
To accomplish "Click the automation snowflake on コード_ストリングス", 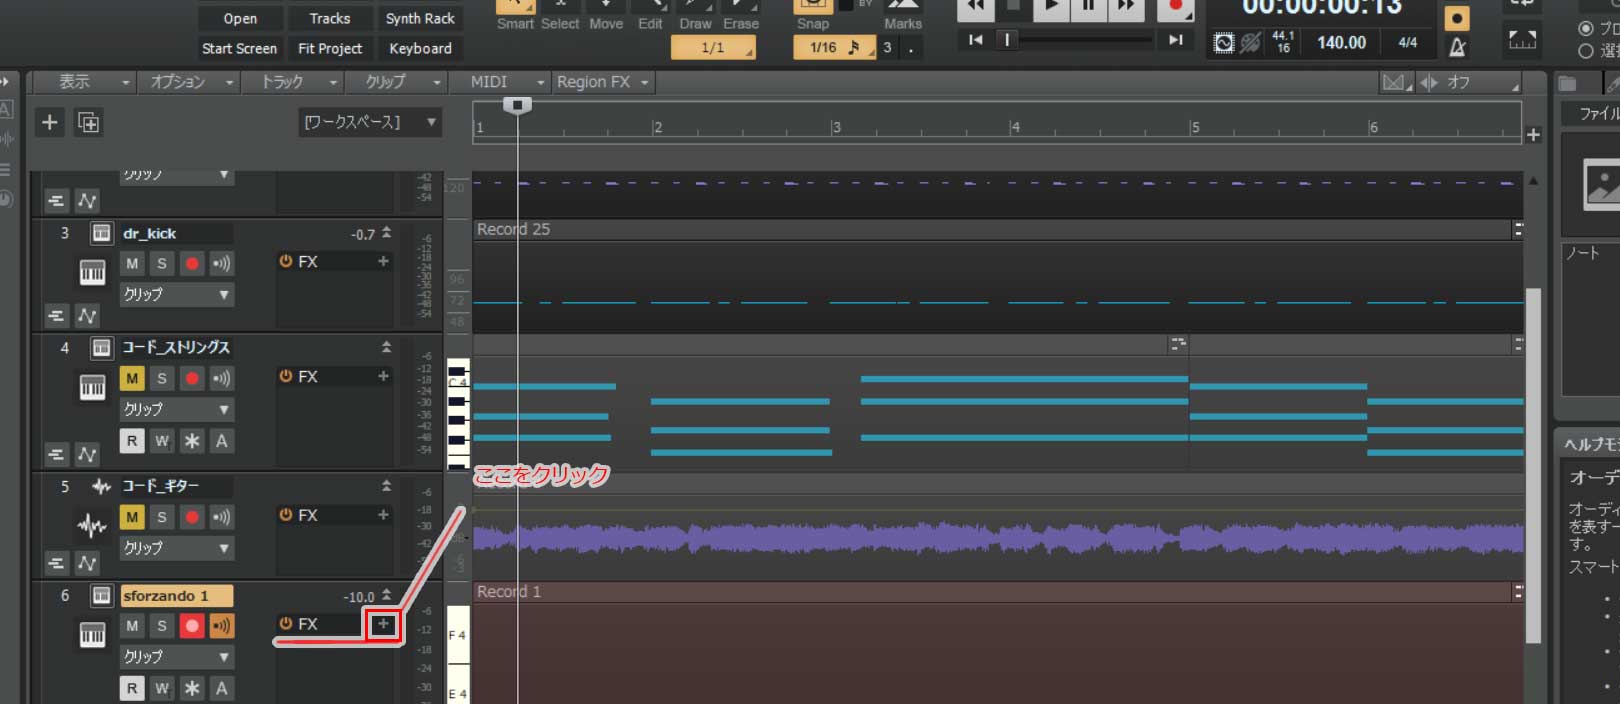I will coord(191,441).
